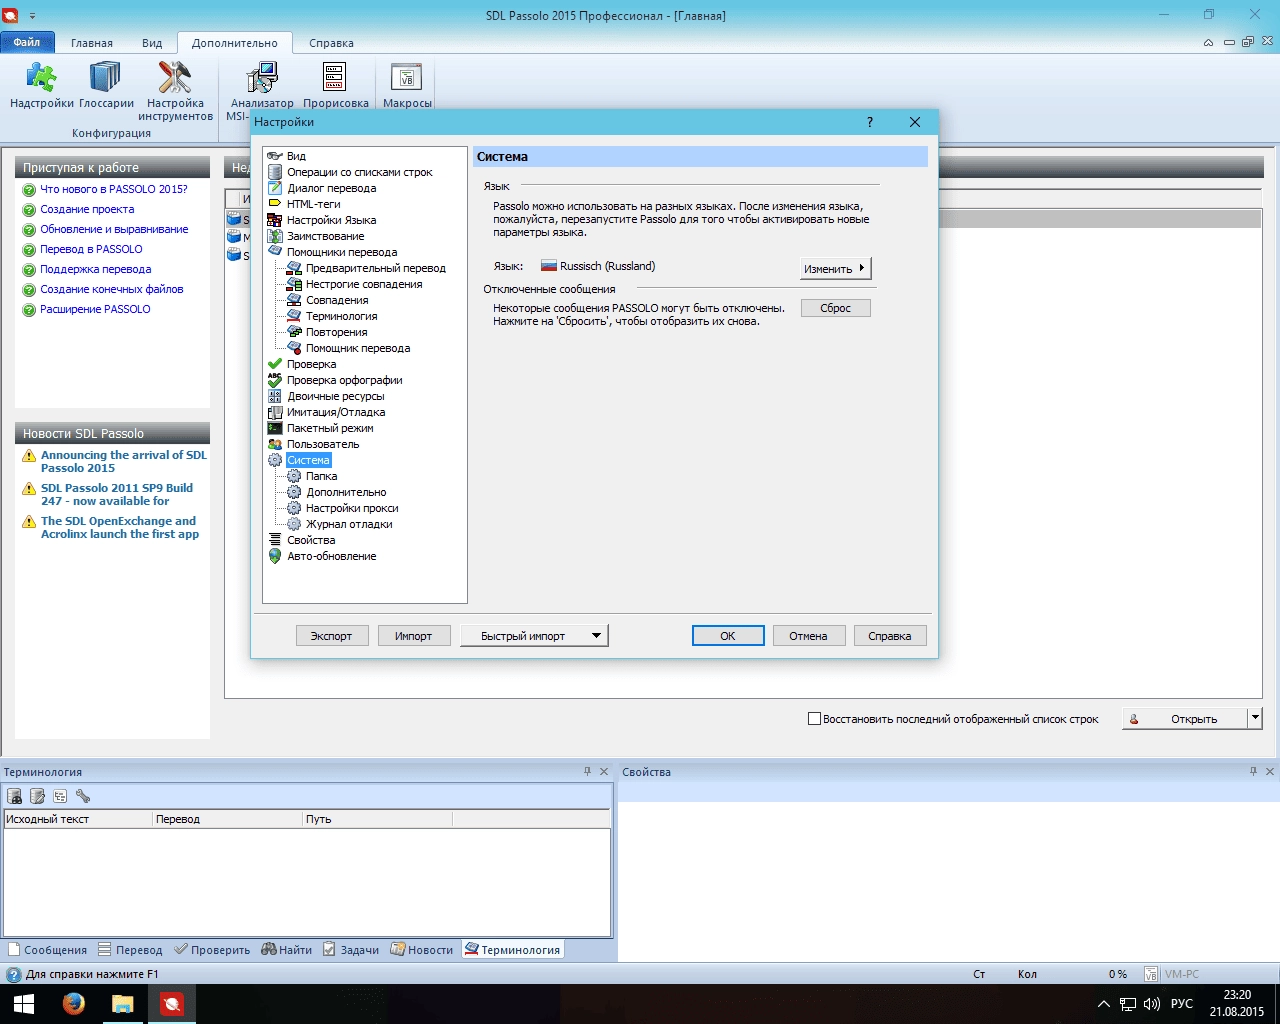The width and height of the screenshot is (1280, 1024).
Task: Open Создание проекта help link
Action: tap(87, 209)
